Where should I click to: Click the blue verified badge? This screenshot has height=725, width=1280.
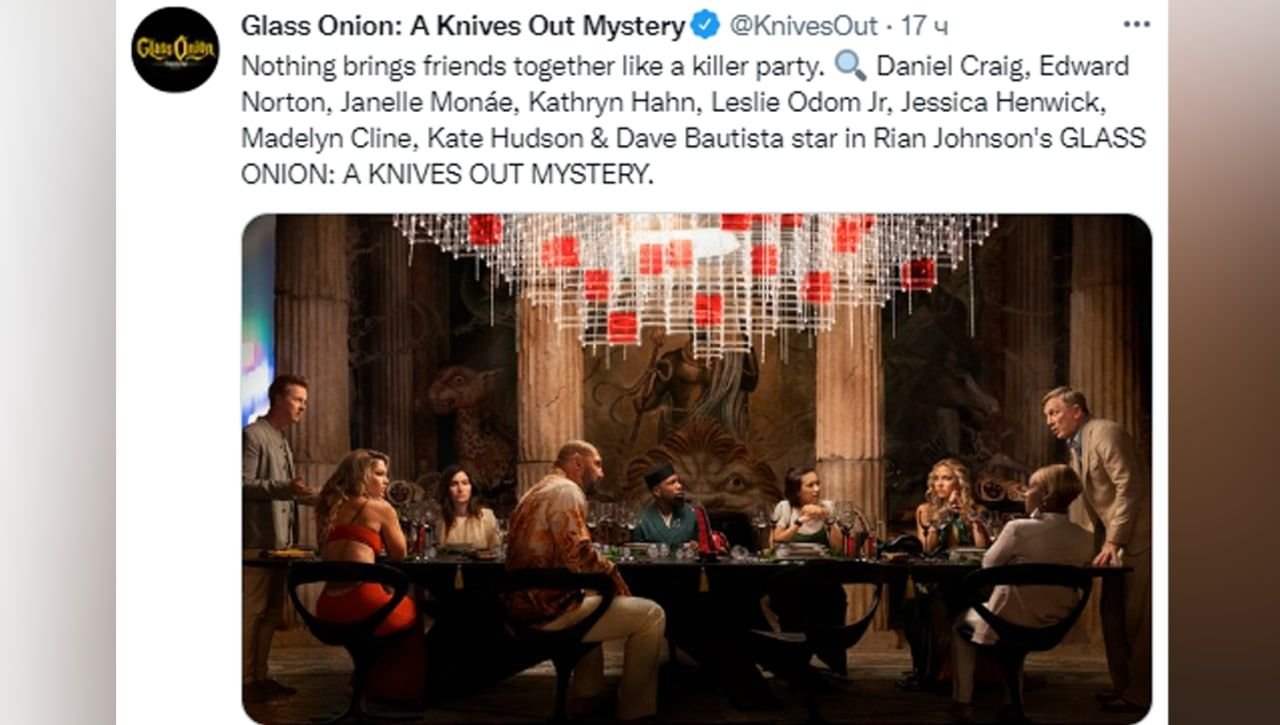(x=706, y=25)
